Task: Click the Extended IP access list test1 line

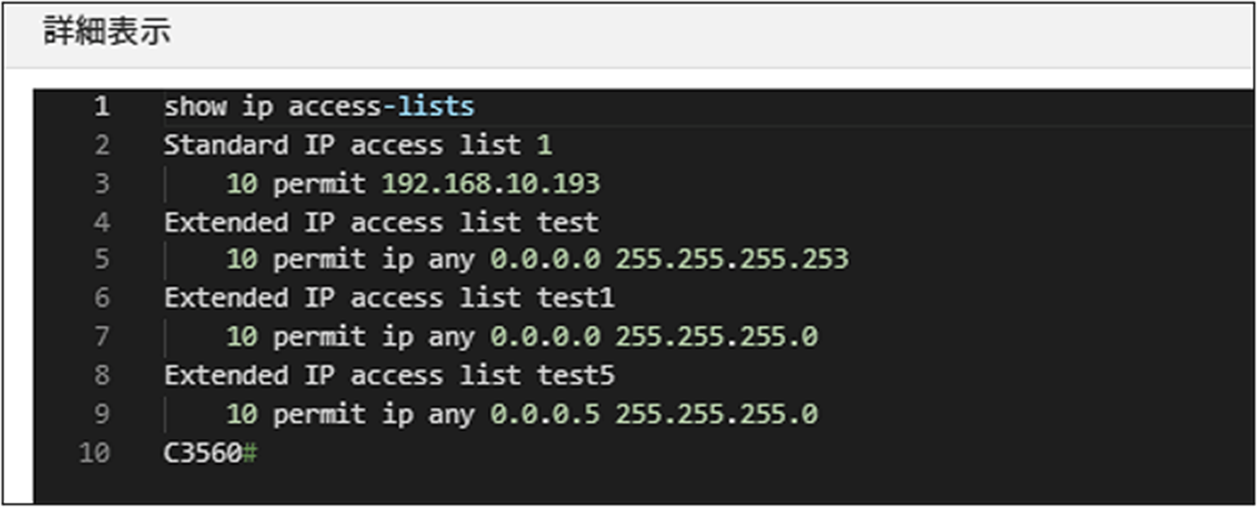Action: click(x=389, y=298)
